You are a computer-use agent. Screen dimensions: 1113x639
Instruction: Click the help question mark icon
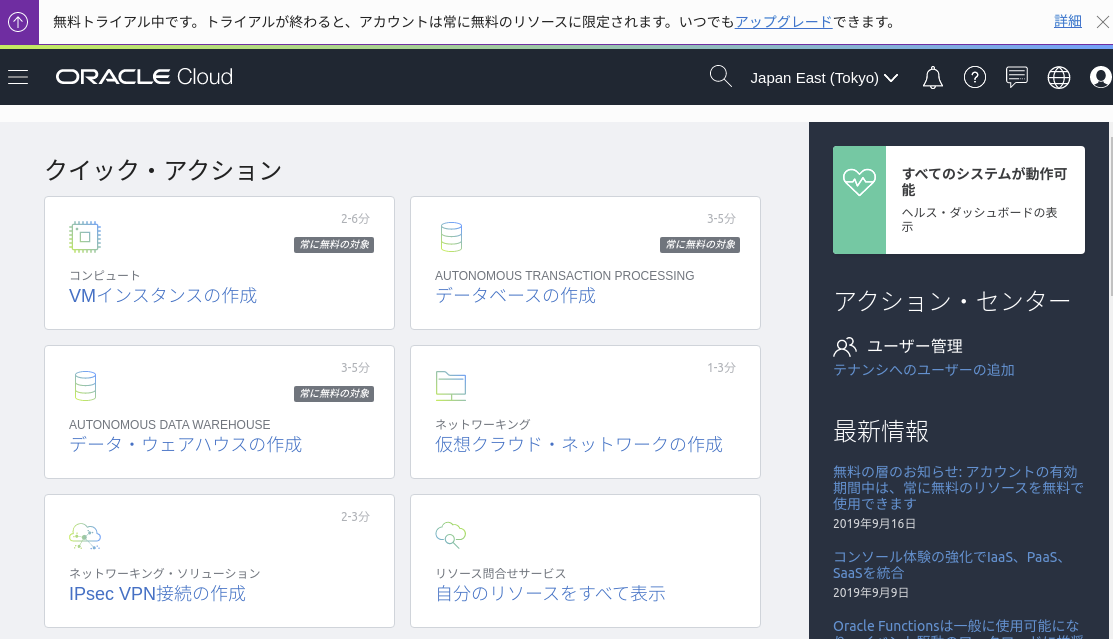coord(975,77)
